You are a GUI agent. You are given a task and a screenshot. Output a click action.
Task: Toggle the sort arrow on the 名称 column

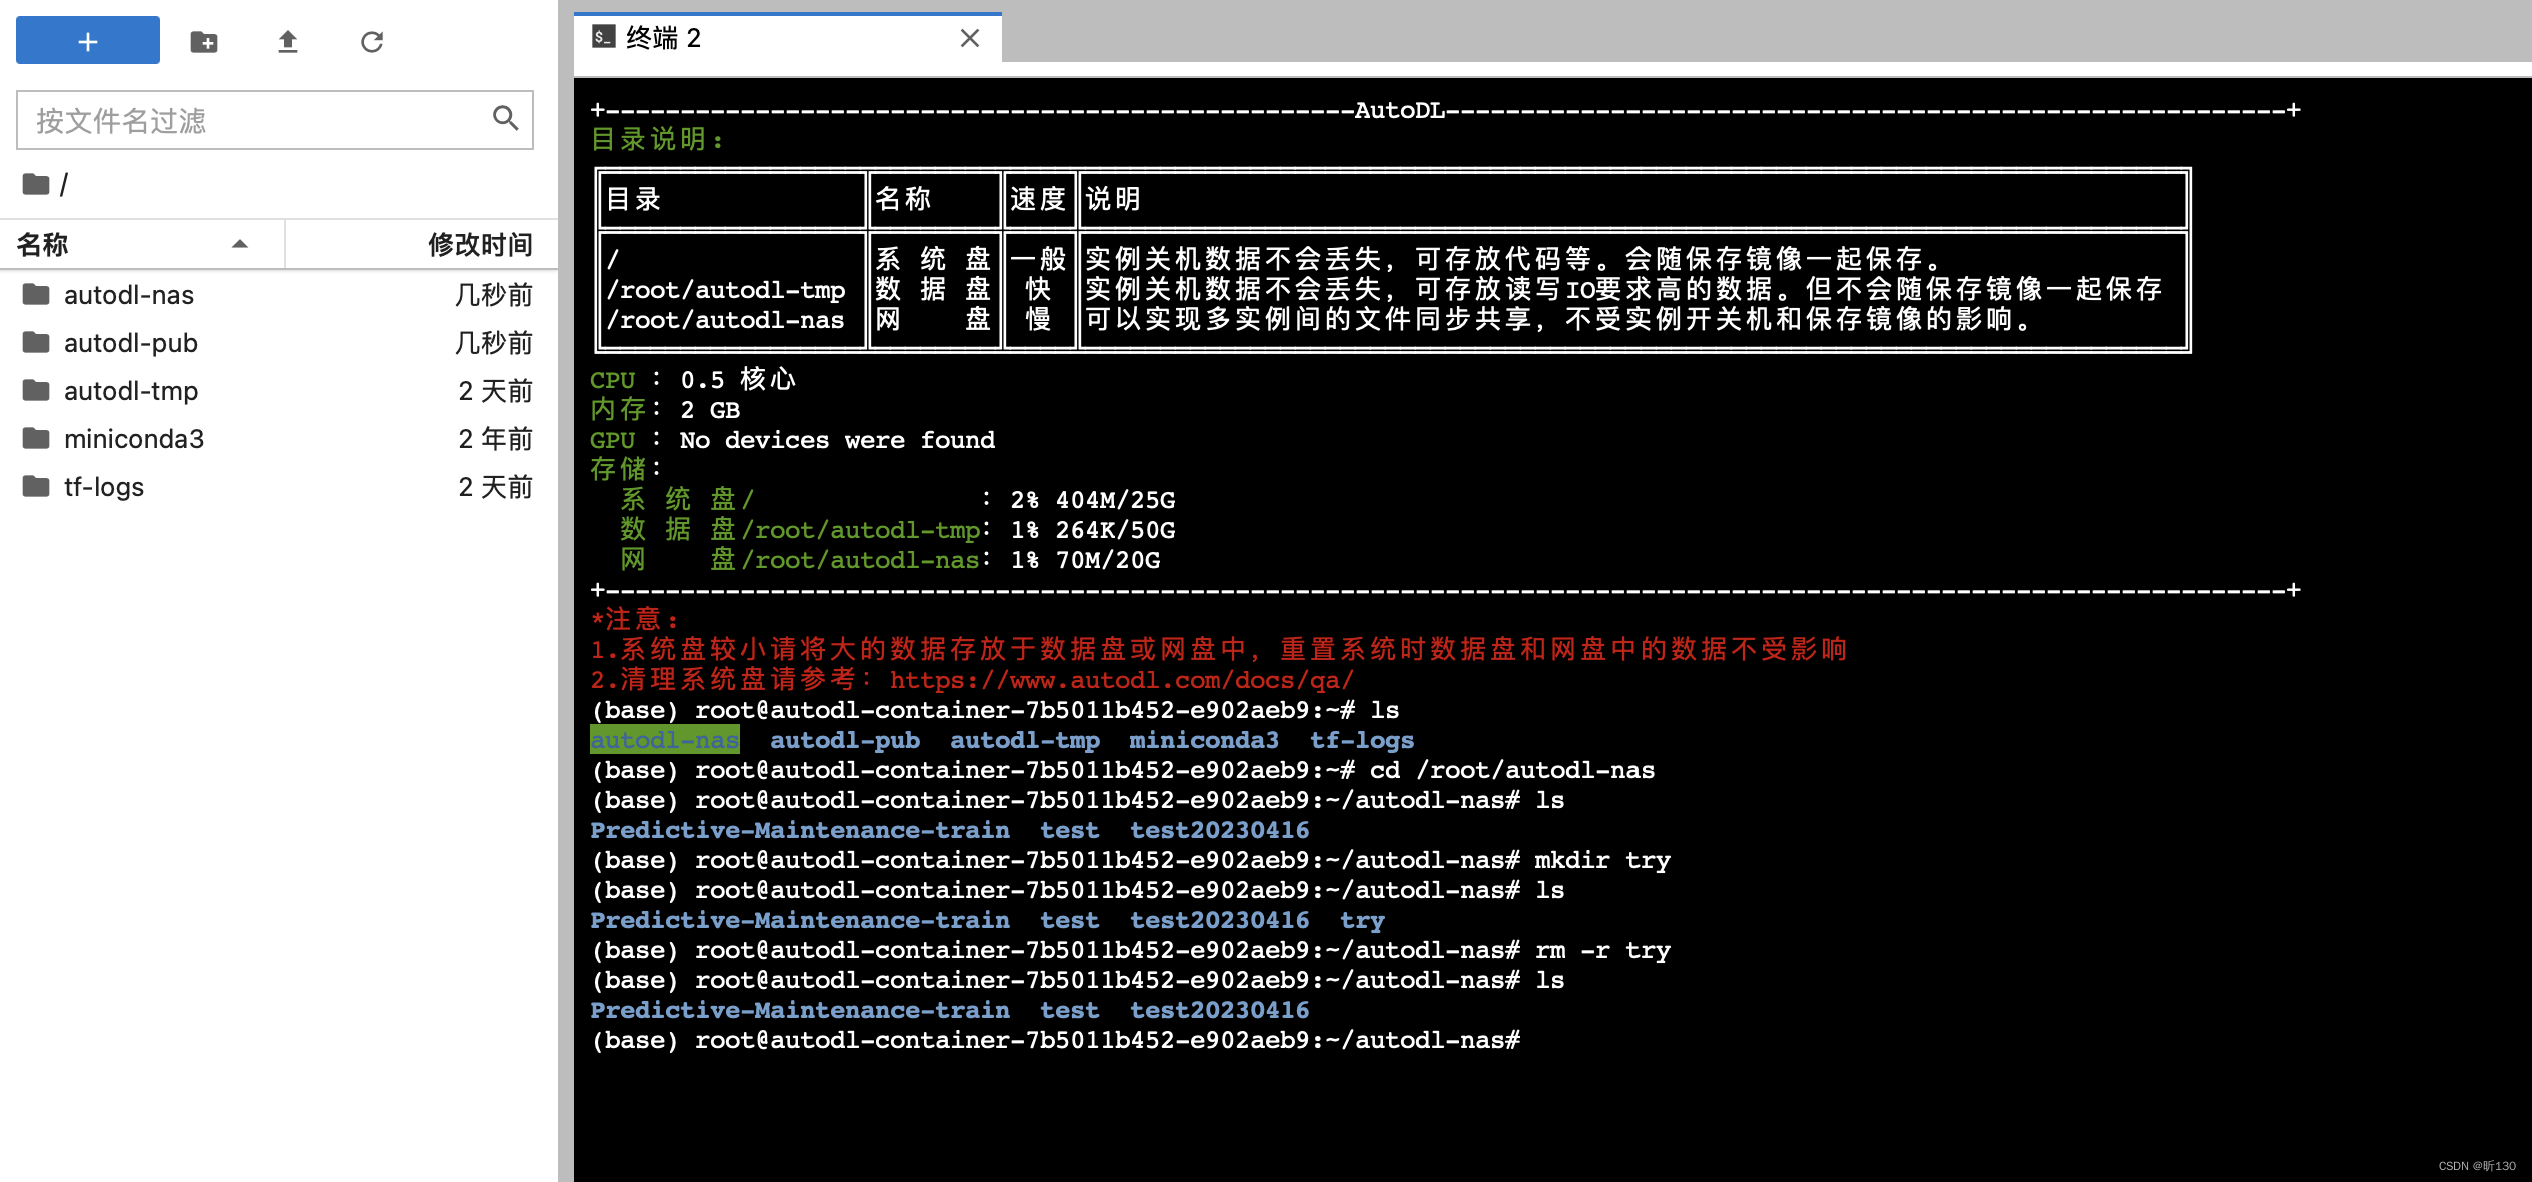[x=240, y=244]
